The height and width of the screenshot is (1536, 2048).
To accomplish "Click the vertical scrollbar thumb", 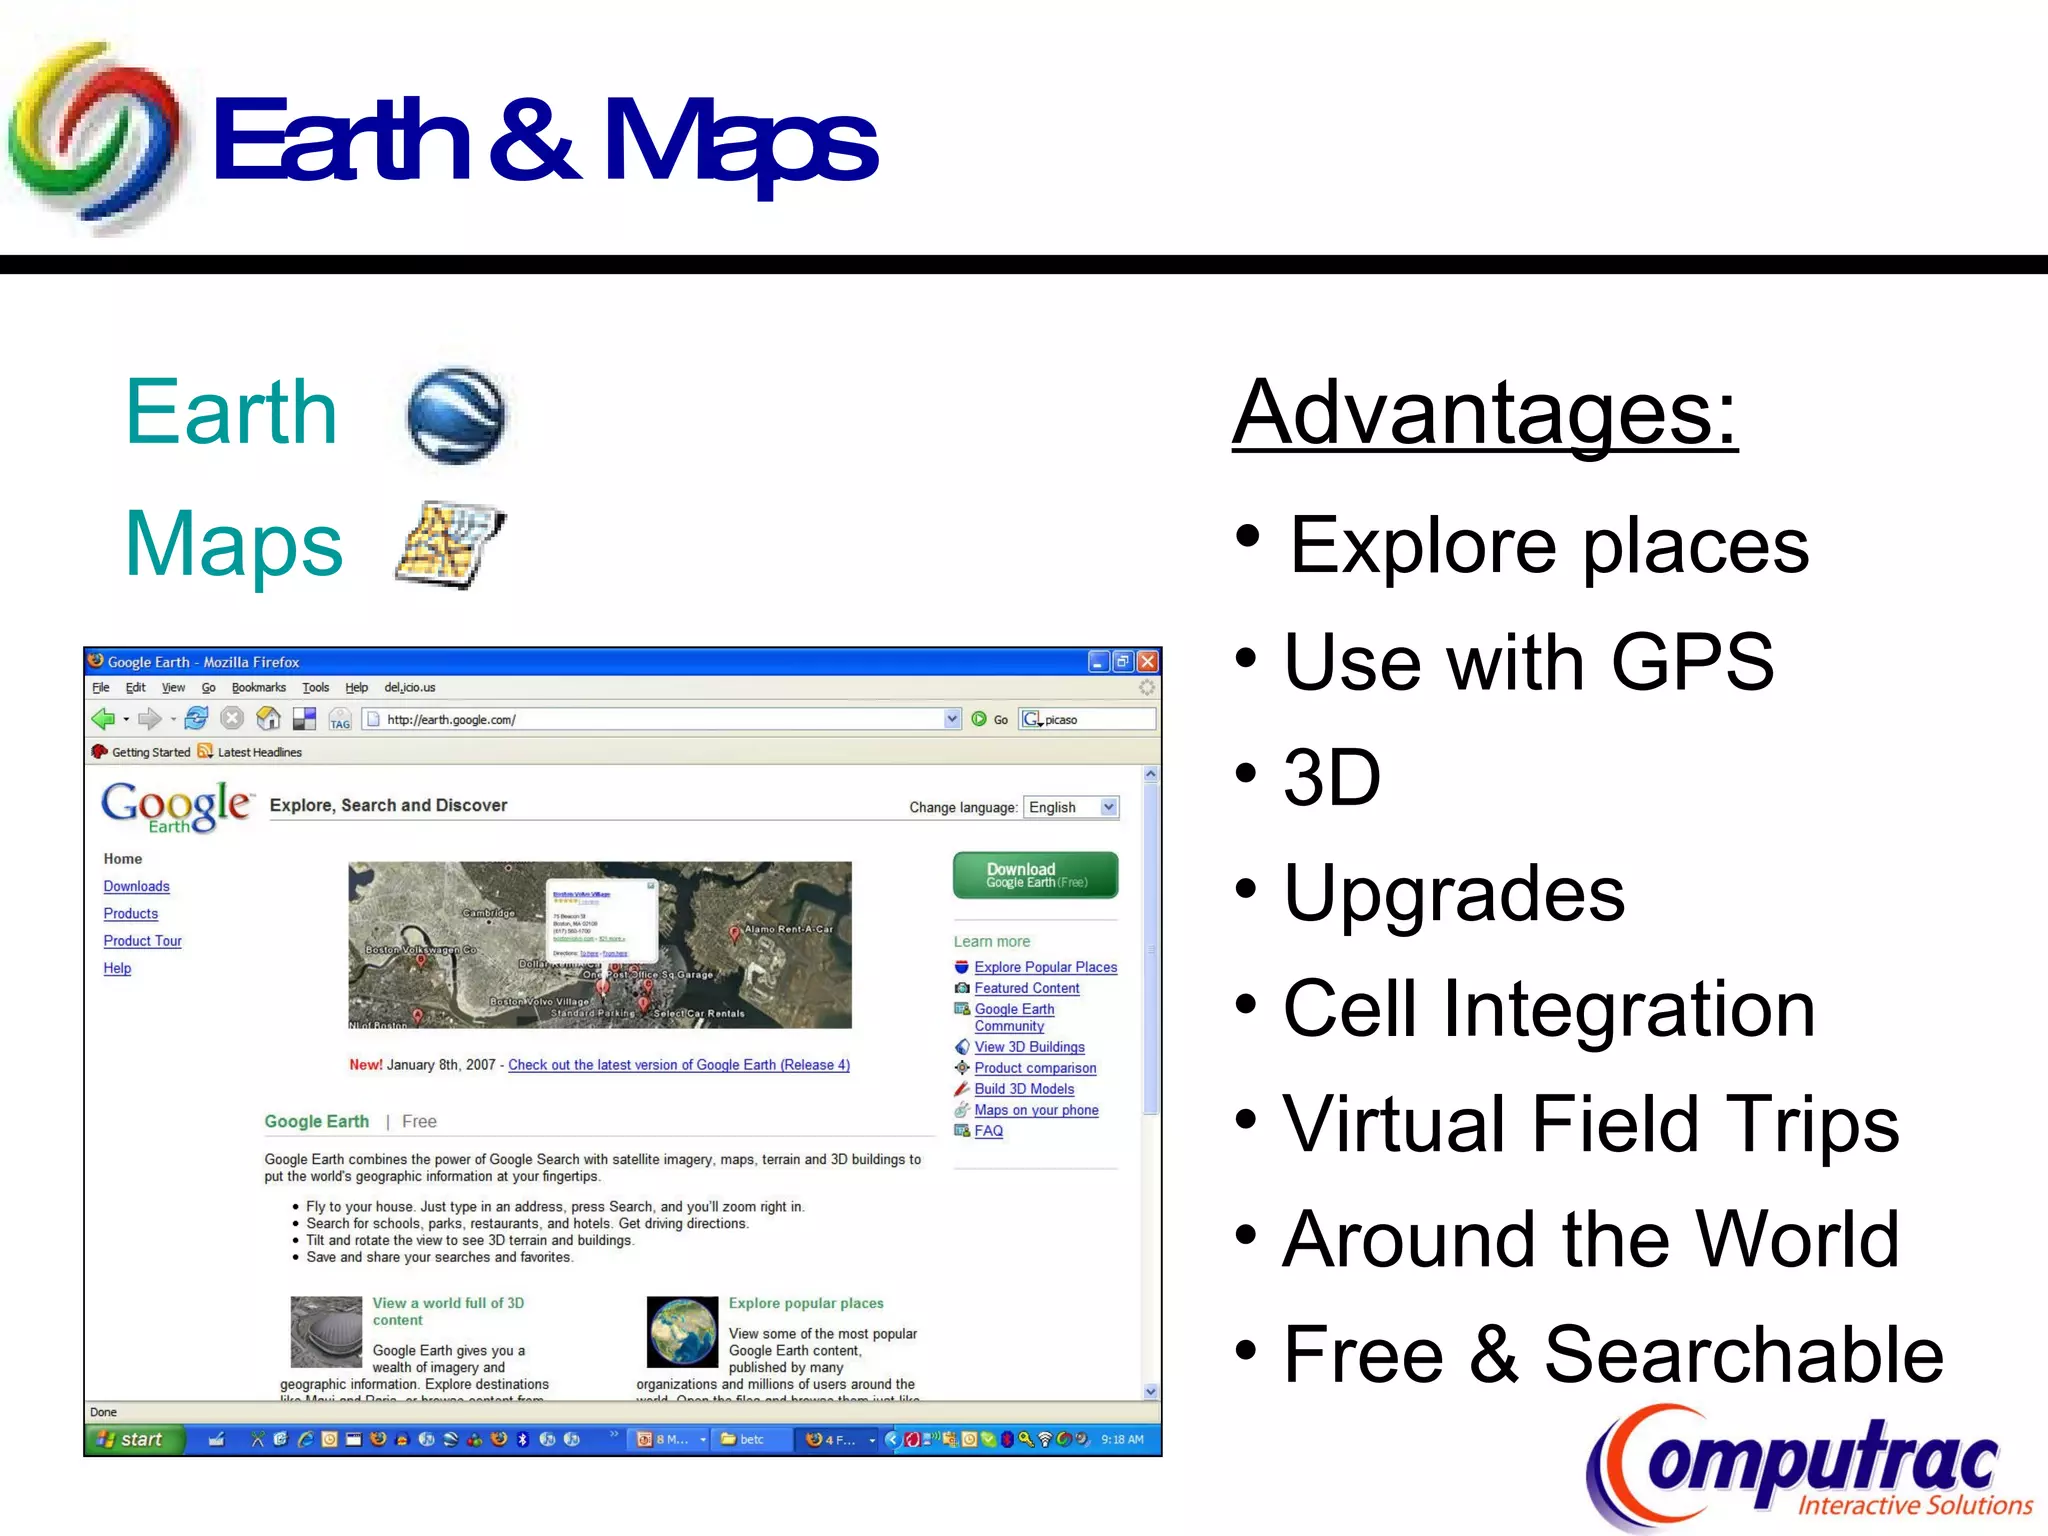I will (x=1150, y=948).
